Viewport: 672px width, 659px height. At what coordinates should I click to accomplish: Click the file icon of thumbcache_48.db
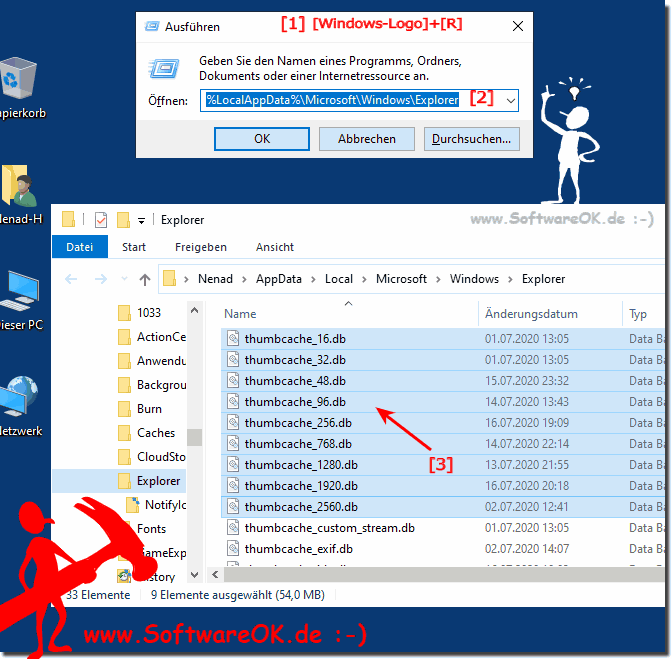[x=233, y=380]
